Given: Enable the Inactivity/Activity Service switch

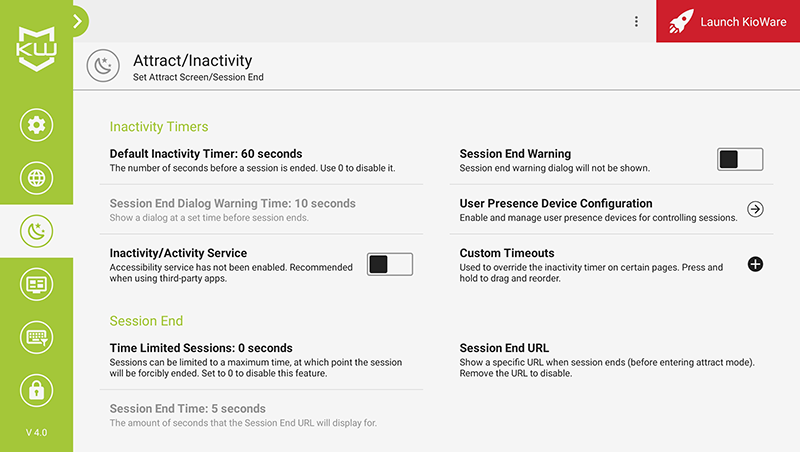Looking at the screenshot, I should 390,264.
